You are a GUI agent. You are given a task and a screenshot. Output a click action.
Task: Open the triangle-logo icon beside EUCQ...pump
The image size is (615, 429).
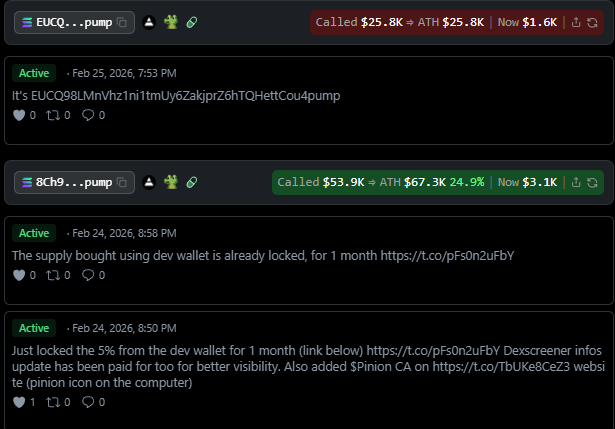149,22
